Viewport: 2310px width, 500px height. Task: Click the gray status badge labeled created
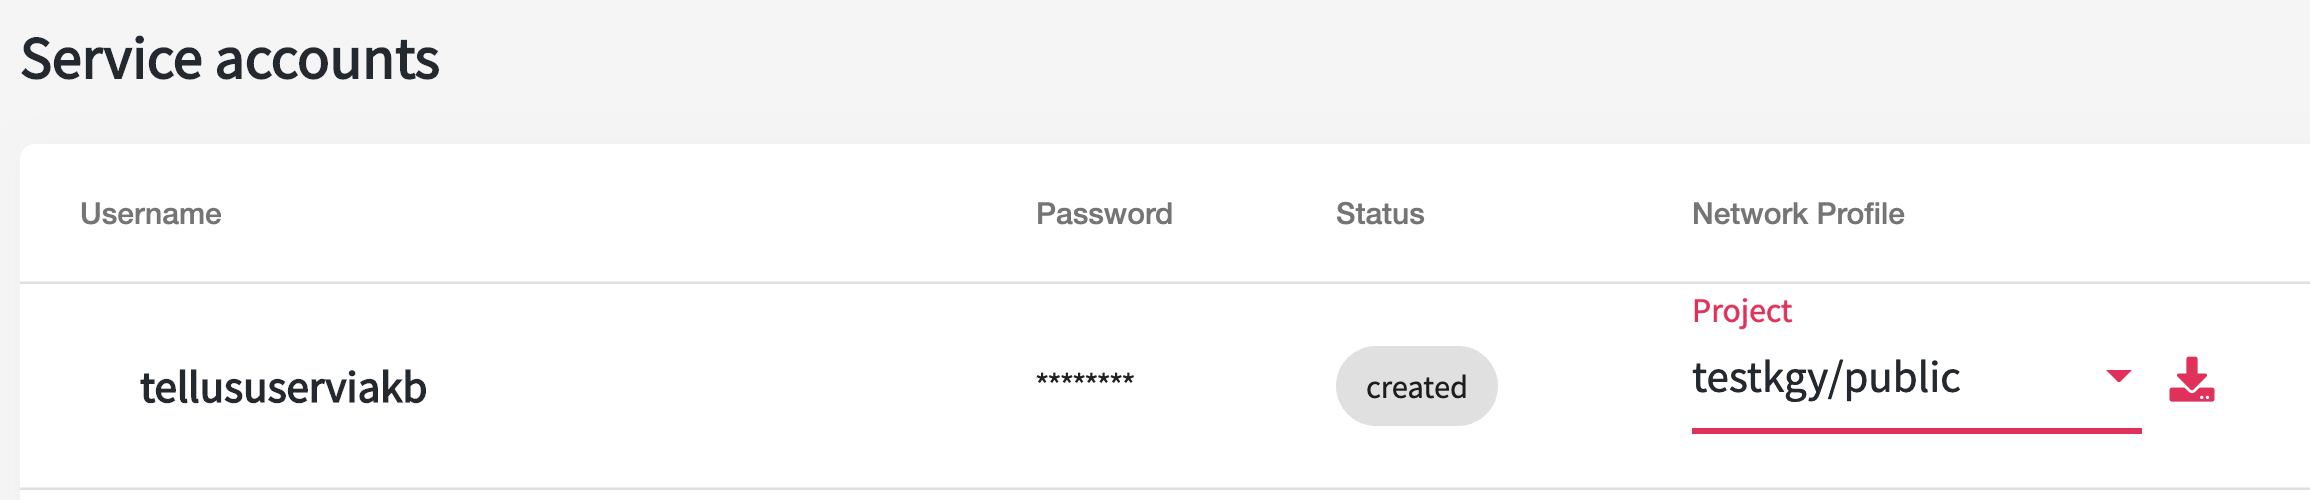[1416, 386]
